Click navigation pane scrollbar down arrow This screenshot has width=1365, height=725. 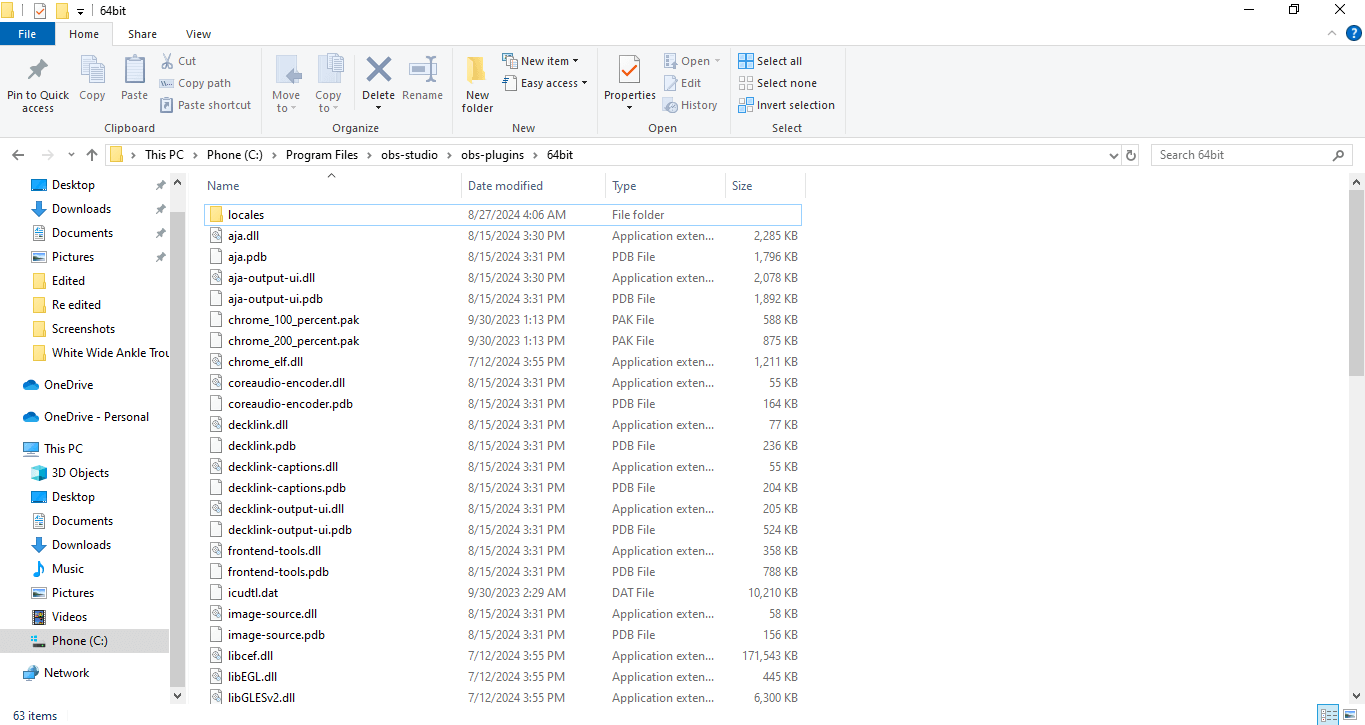[x=178, y=695]
